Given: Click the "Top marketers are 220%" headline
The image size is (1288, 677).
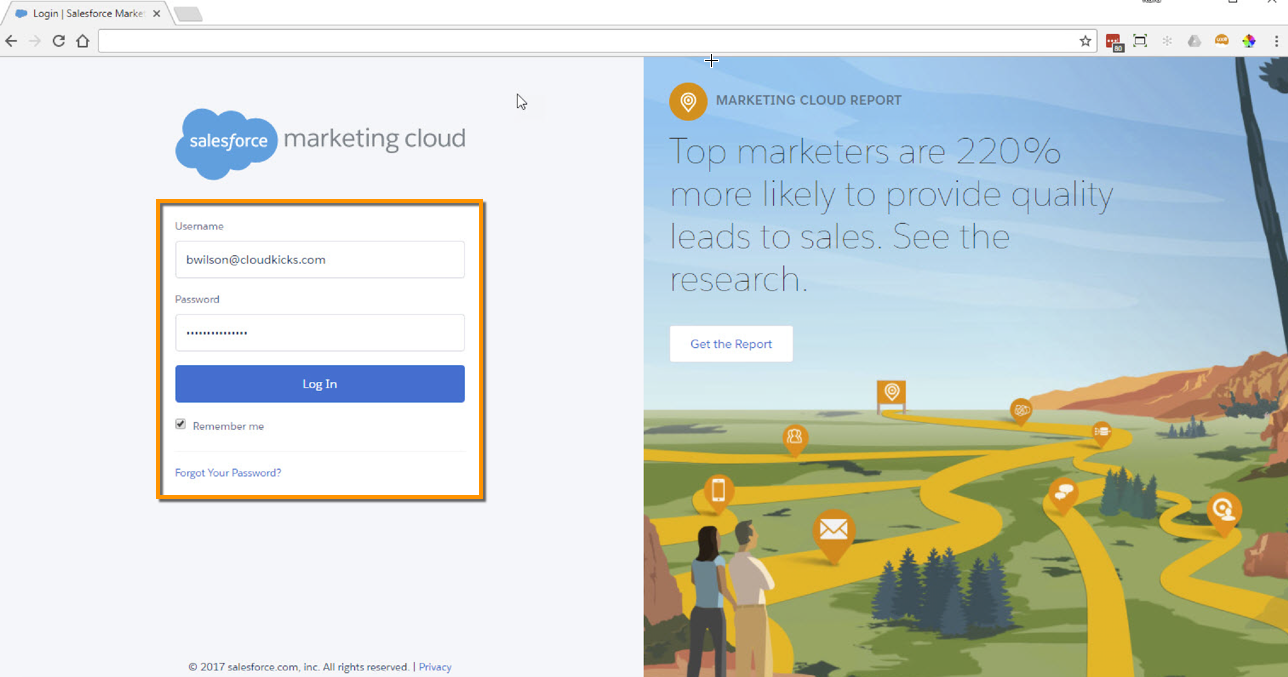Looking at the screenshot, I should [865, 152].
